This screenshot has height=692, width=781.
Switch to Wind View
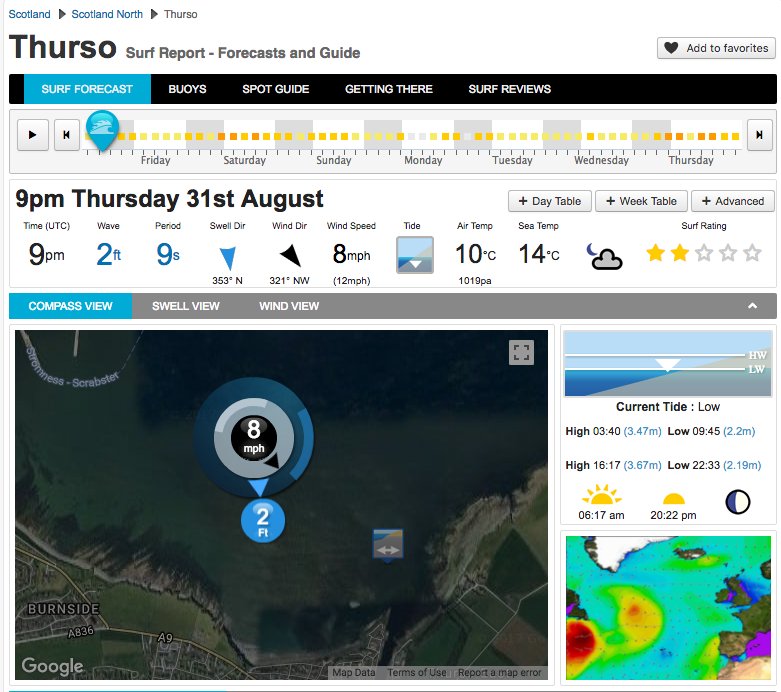click(289, 306)
